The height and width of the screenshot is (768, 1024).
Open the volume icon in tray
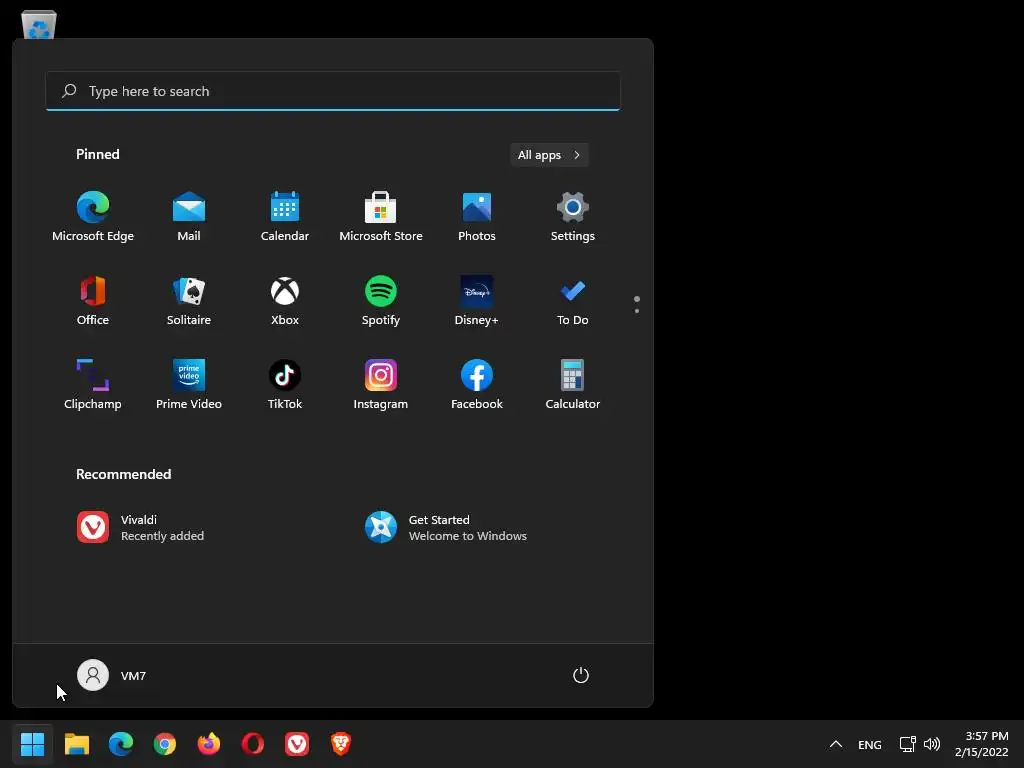pos(932,744)
